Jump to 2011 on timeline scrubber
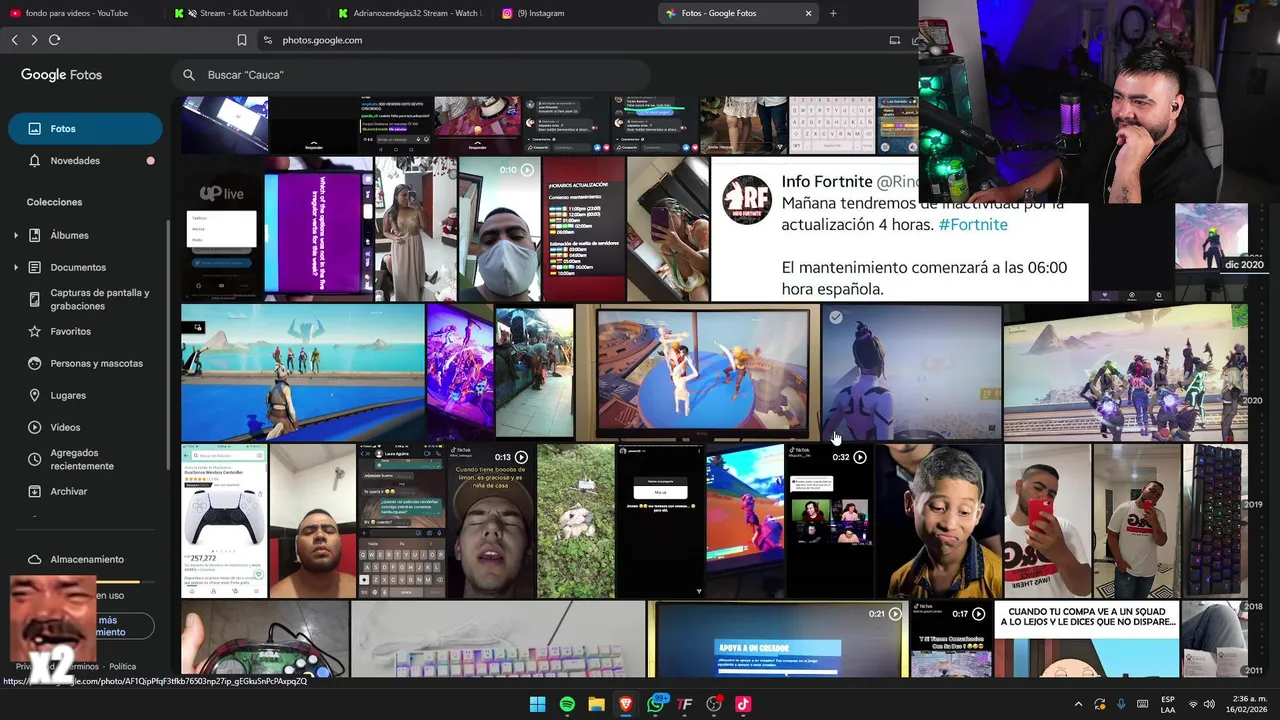 tap(1253, 670)
